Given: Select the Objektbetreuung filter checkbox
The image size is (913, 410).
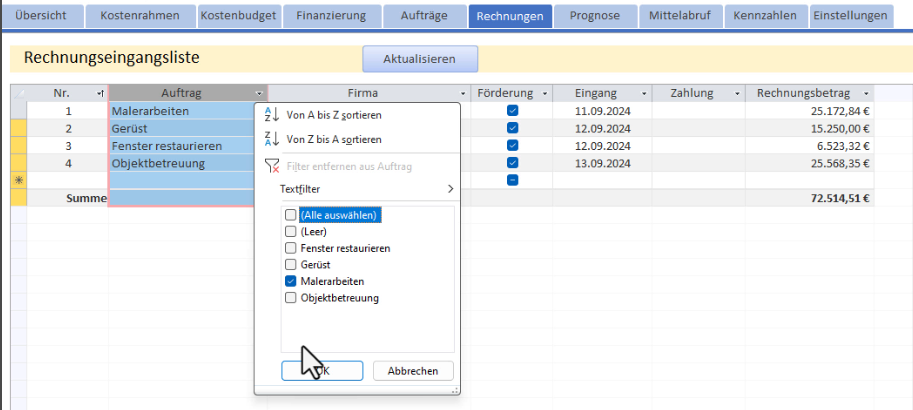Looking at the screenshot, I should (x=291, y=298).
